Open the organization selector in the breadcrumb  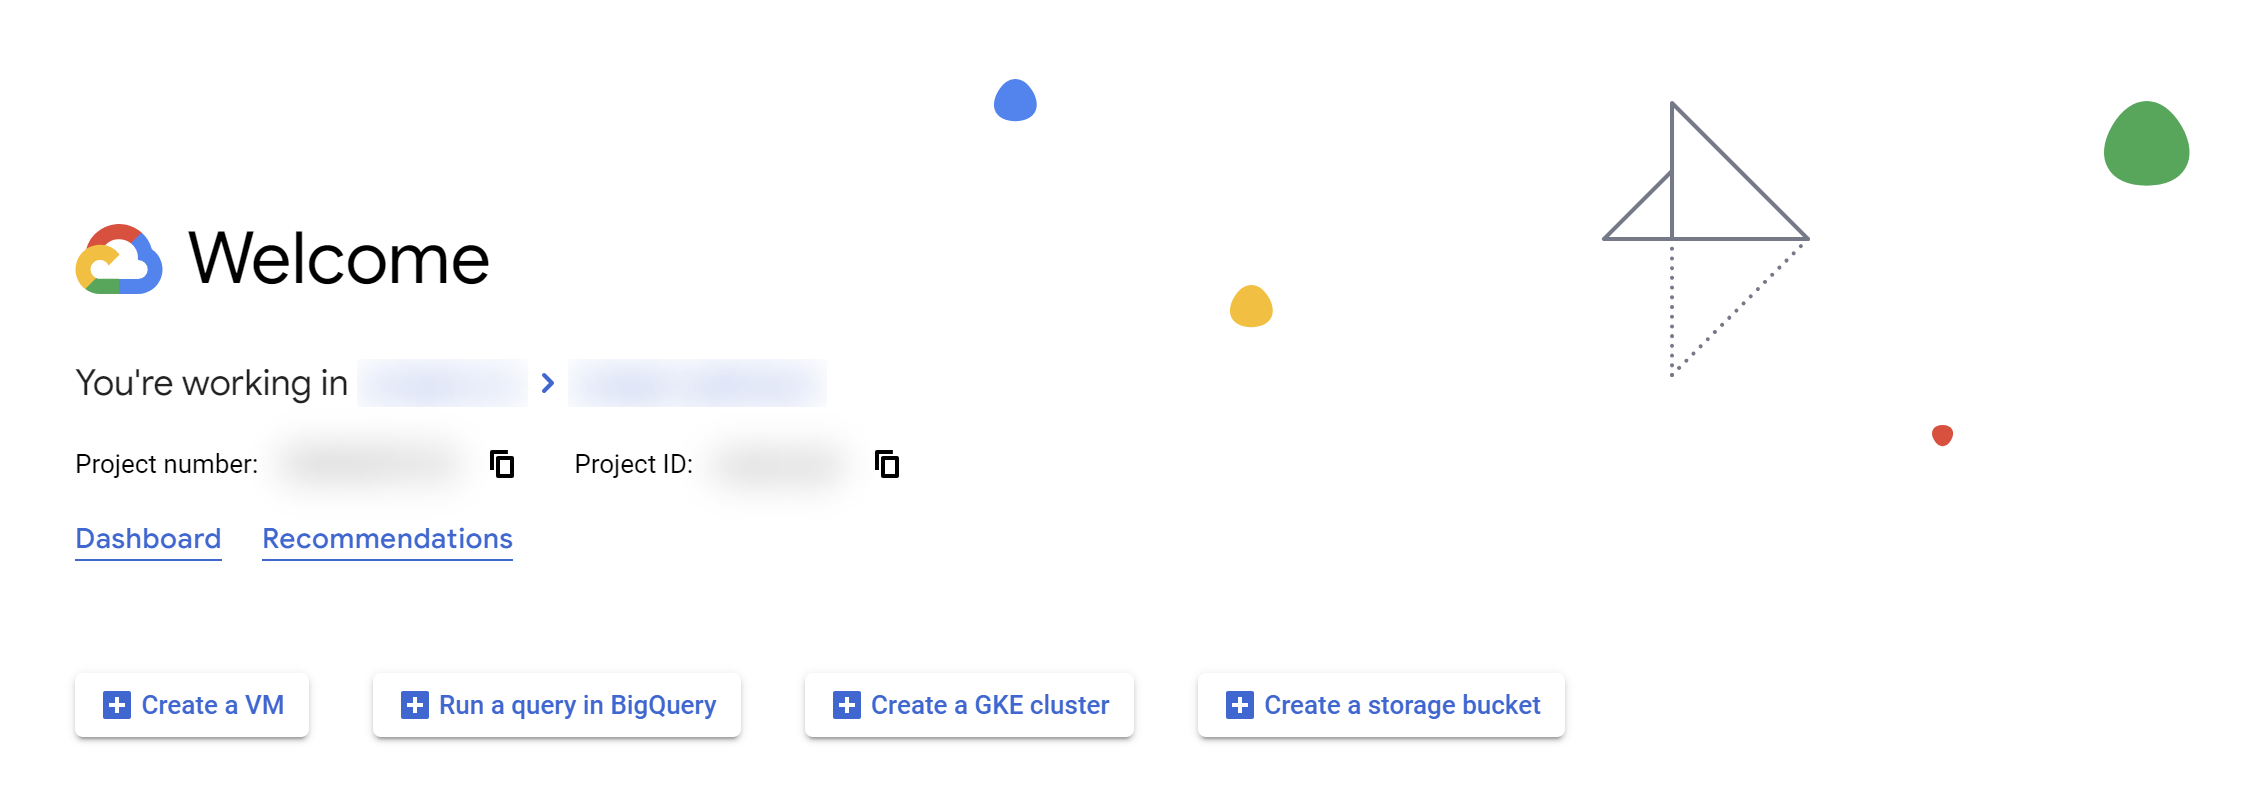[x=443, y=382]
